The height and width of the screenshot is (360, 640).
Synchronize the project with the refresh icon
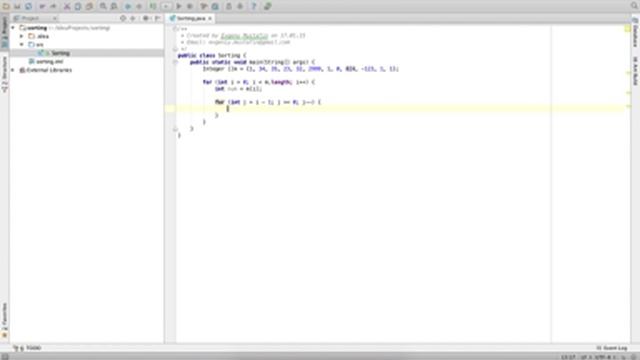(x=28, y=6)
